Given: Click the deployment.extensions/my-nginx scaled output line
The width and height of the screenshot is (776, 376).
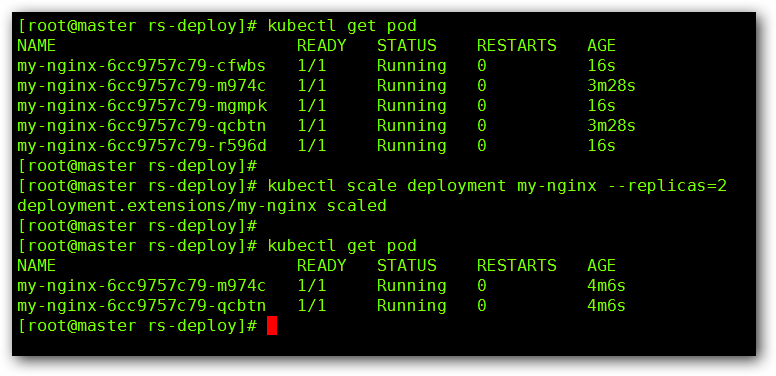Looking at the screenshot, I should [x=201, y=206].
